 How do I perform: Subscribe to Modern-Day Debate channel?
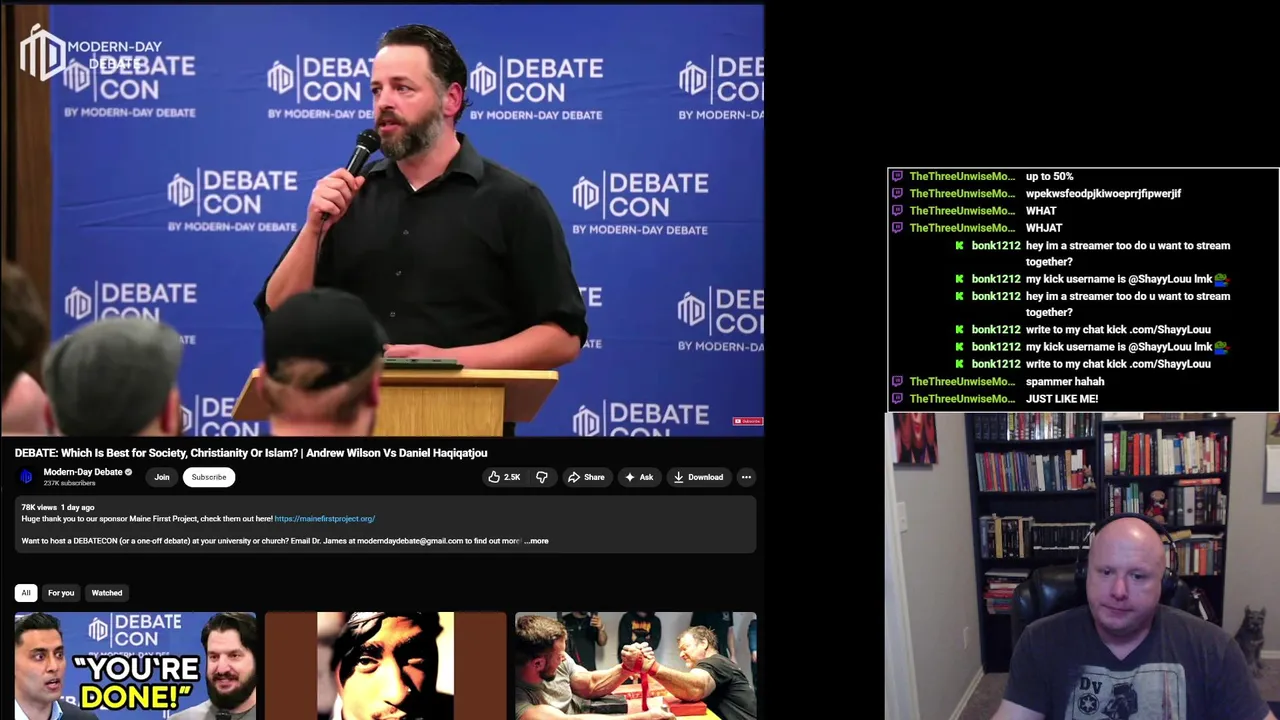pos(209,477)
